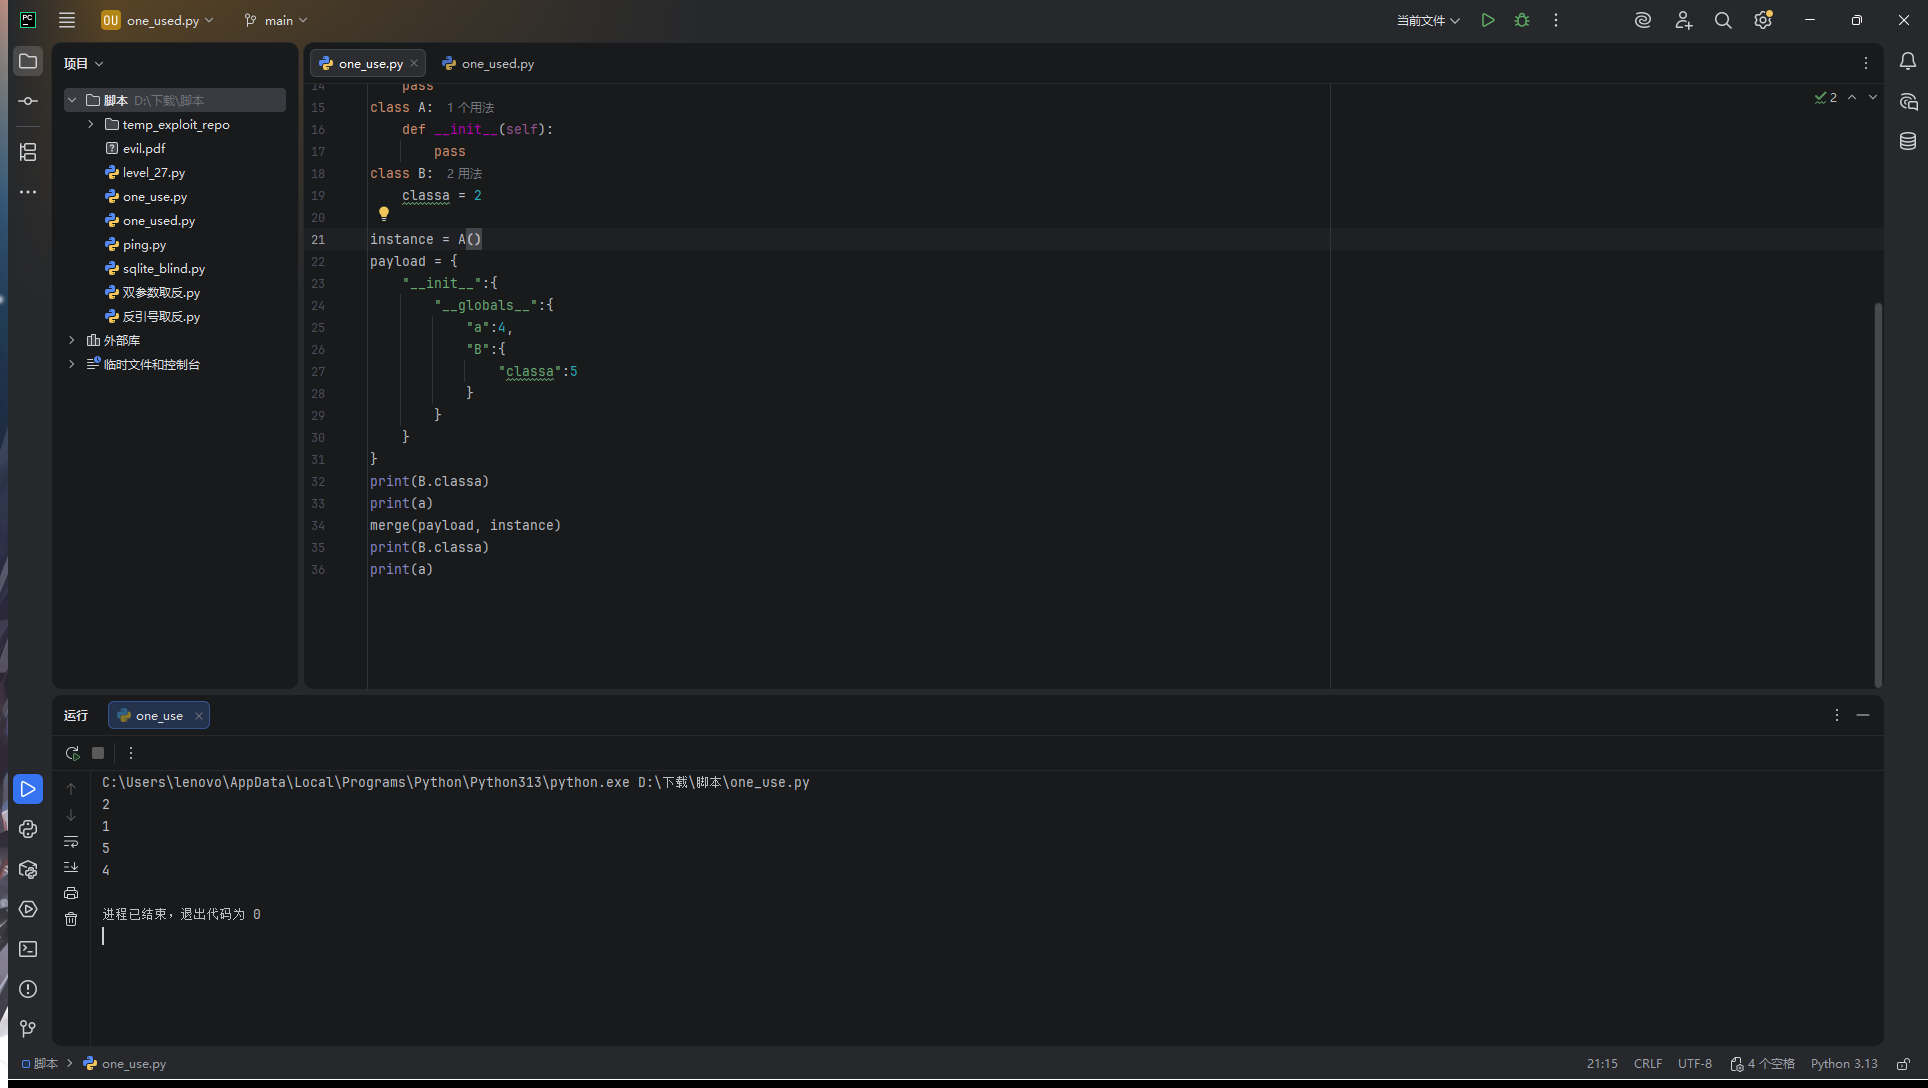This screenshot has width=1928, height=1088.
Task: Open the Code With Me add-user icon
Action: coord(1683,20)
